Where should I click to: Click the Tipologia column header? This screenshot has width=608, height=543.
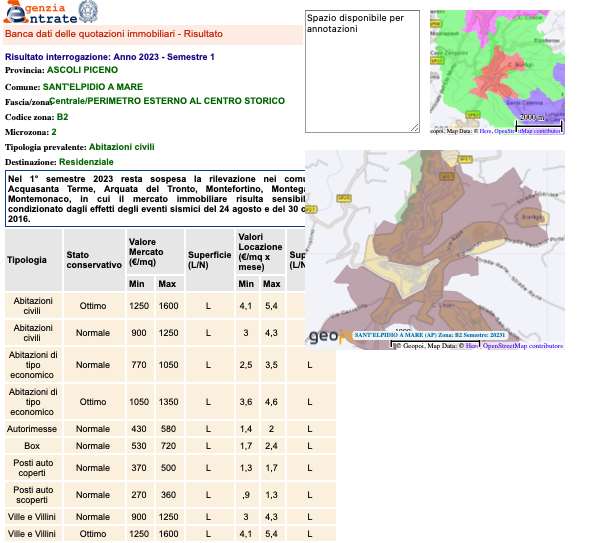[27, 259]
